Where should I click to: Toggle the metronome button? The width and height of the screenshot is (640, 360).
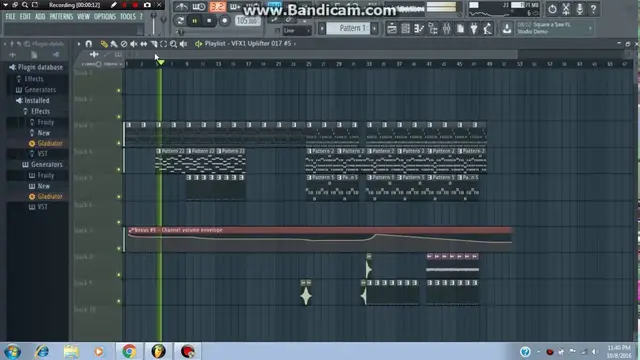point(181,7)
